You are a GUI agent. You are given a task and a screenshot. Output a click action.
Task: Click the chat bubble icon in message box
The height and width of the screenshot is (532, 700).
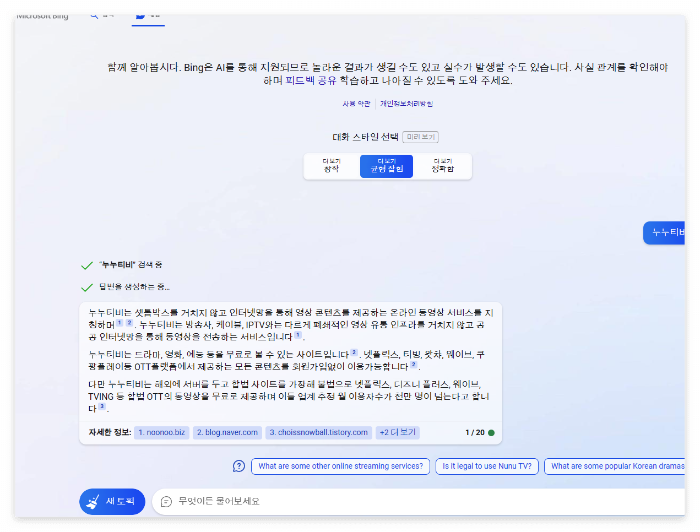166,501
